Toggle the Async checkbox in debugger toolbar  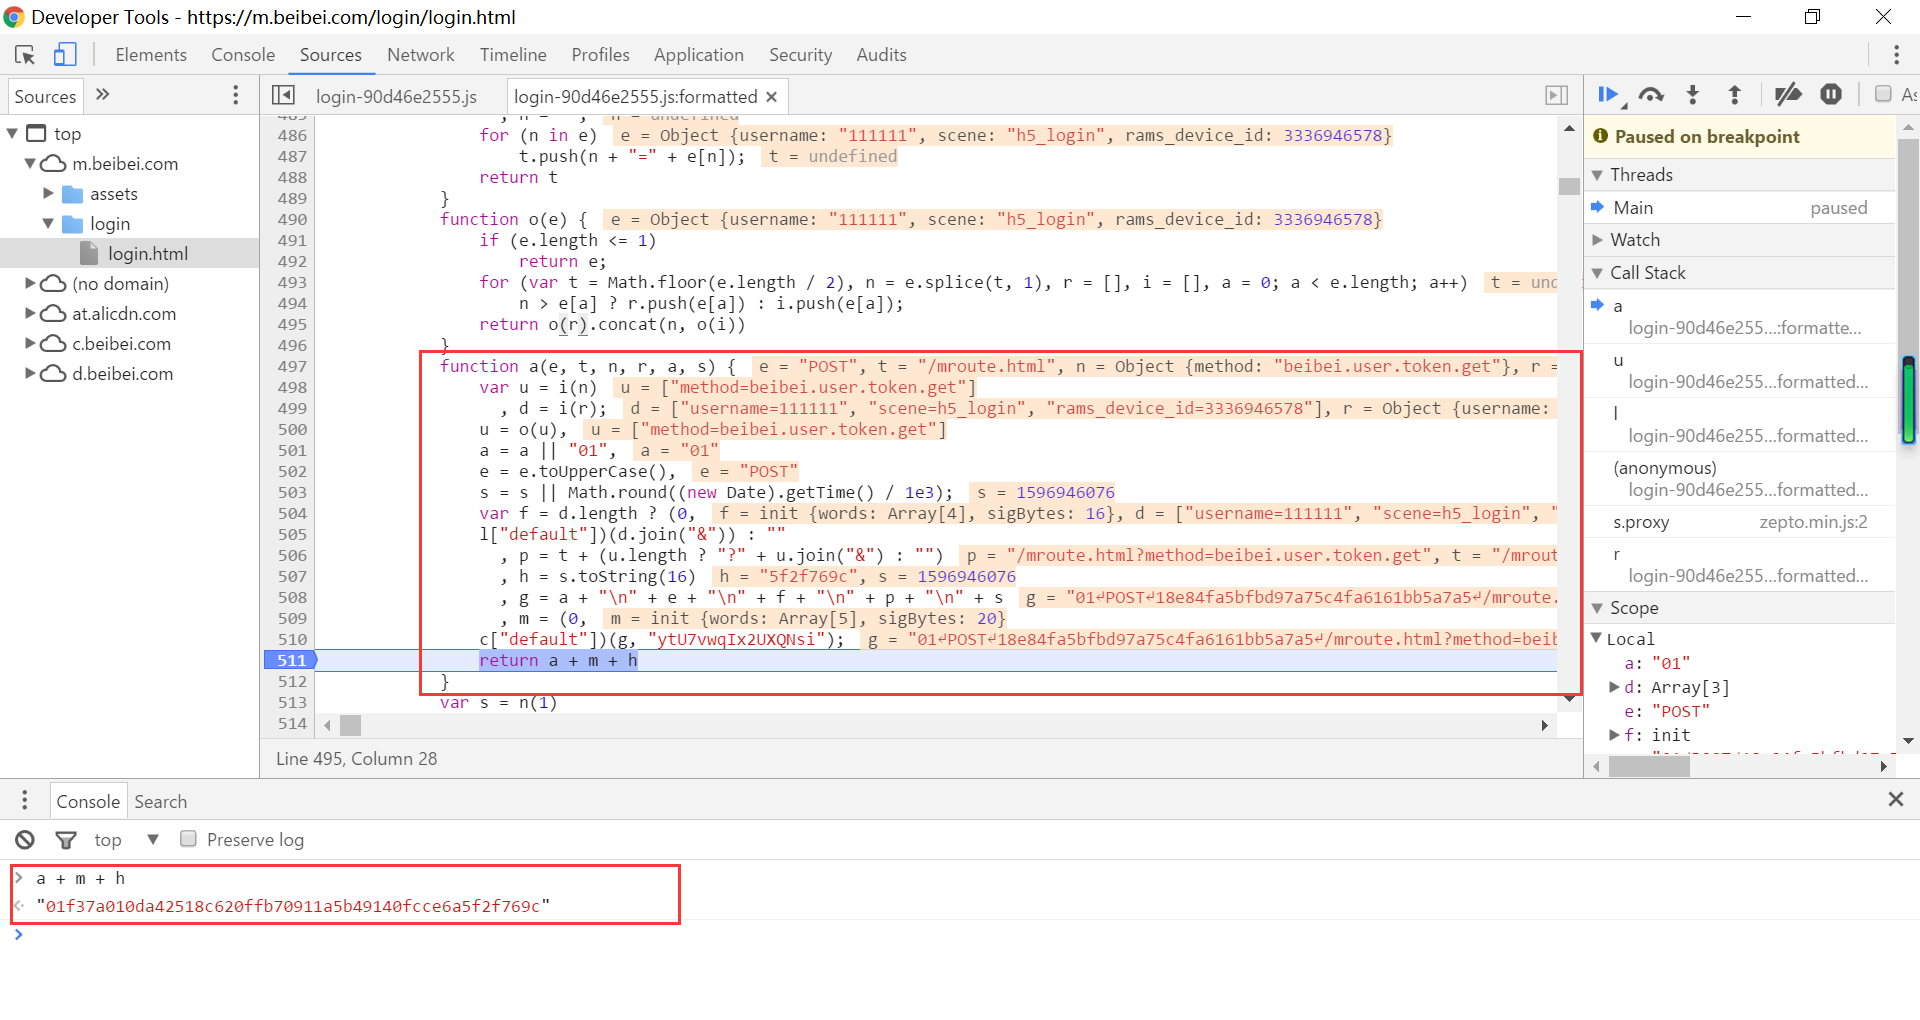1883,94
